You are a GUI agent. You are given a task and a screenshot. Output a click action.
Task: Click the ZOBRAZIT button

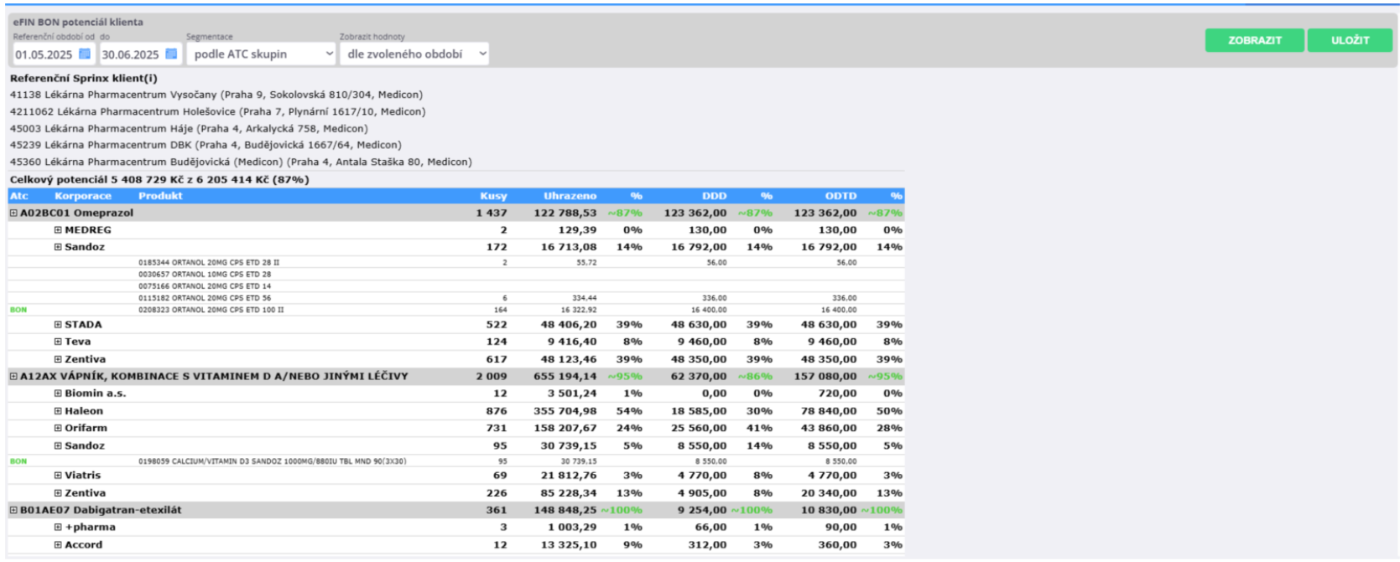pos(1254,40)
